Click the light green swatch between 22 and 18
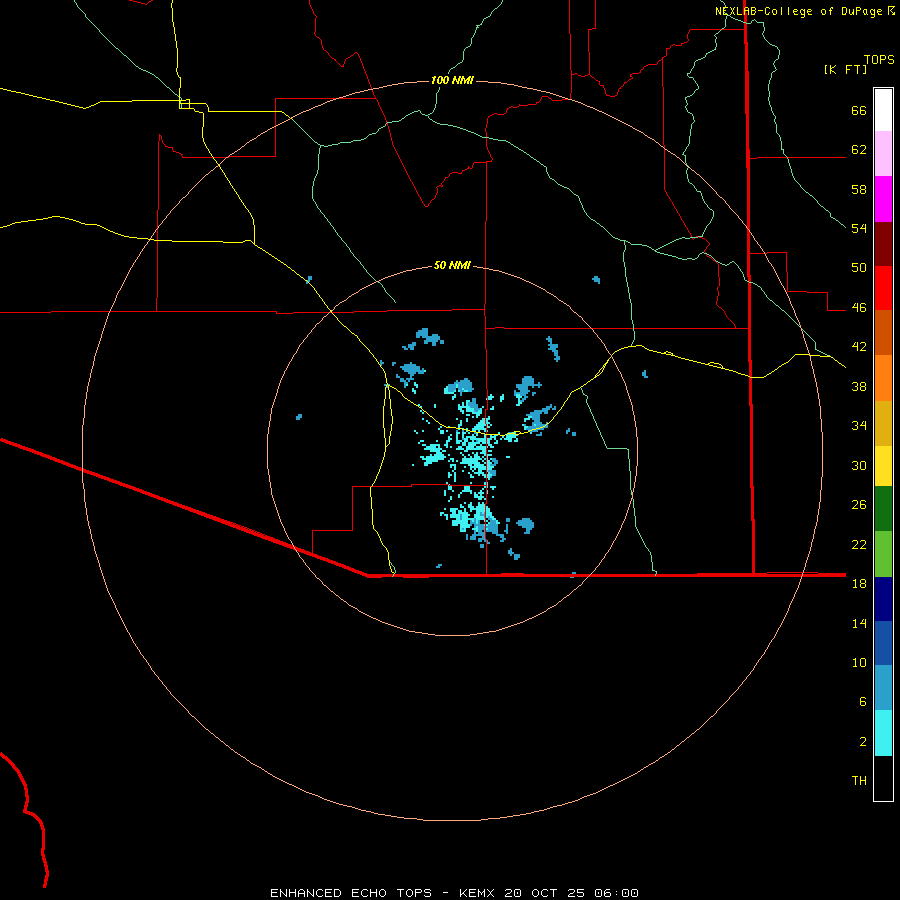The image size is (900, 900). [x=883, y=553]
